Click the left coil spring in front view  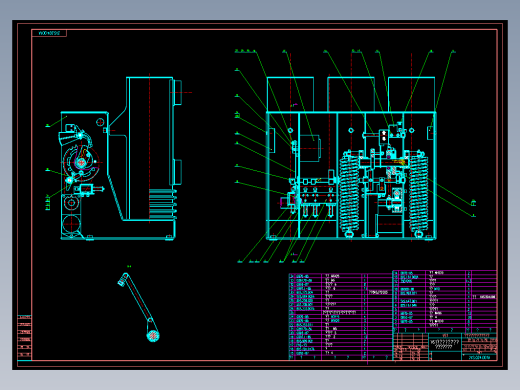pos(349,193)
